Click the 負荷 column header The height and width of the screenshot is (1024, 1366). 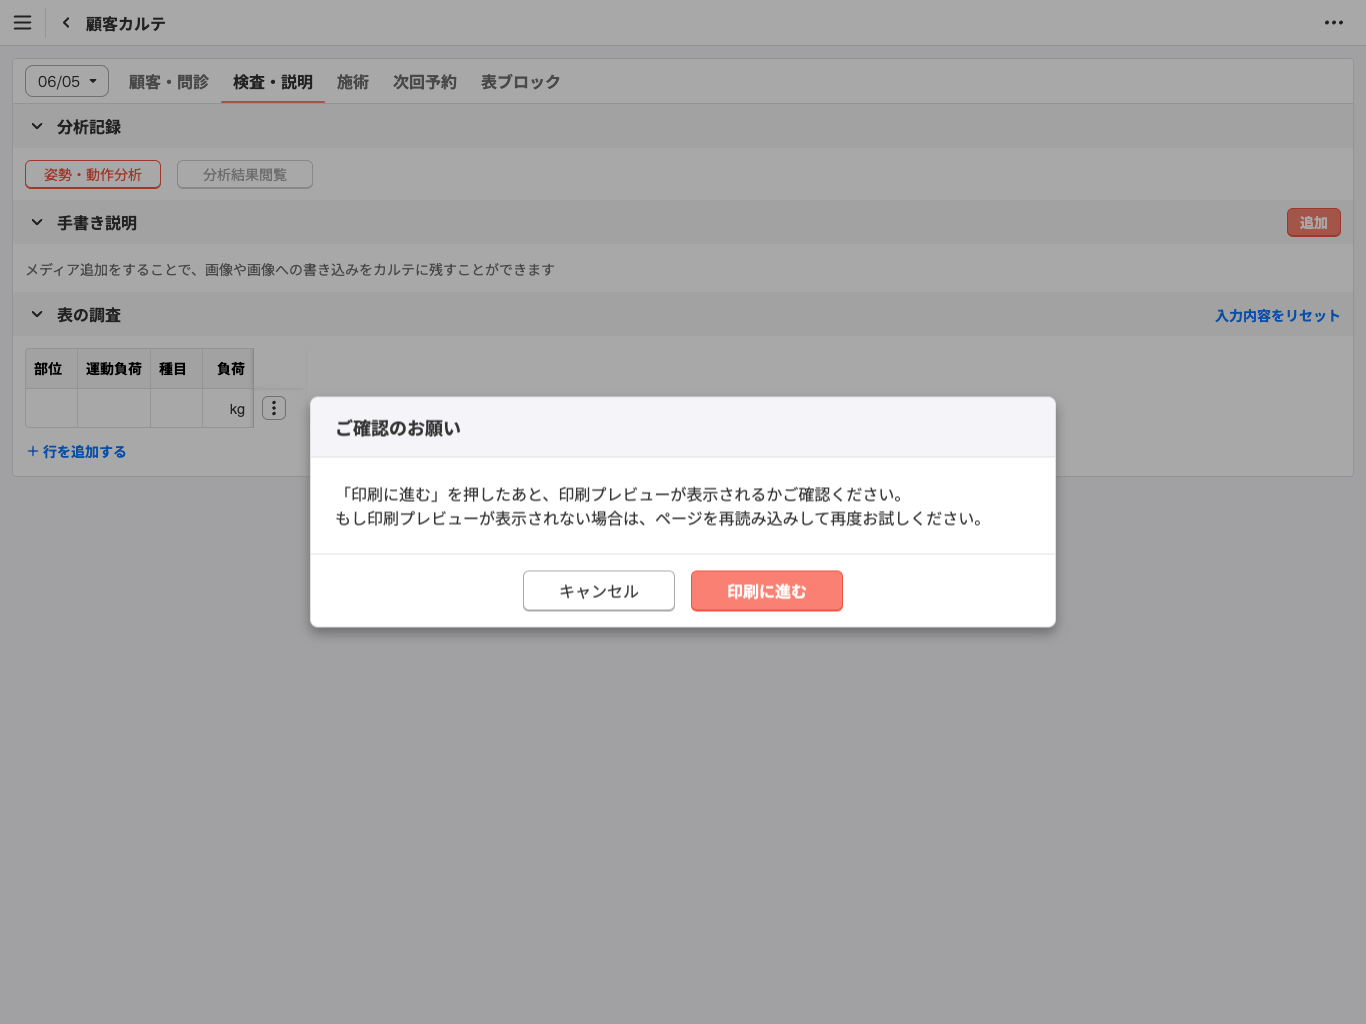pos(228,369)
